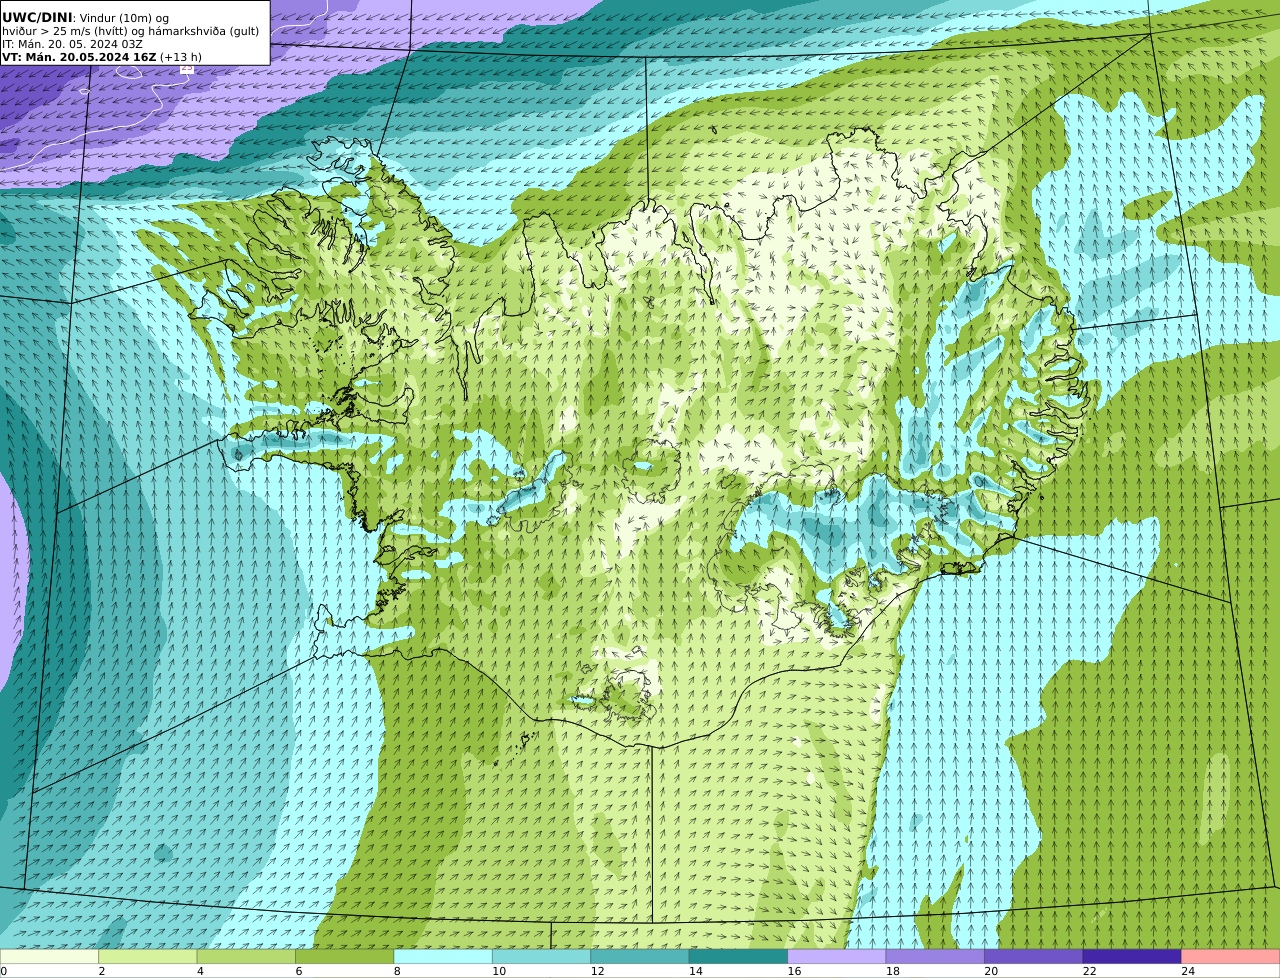Click the 18–20 m/s purple legend swatch

click(x=935, y=957)
